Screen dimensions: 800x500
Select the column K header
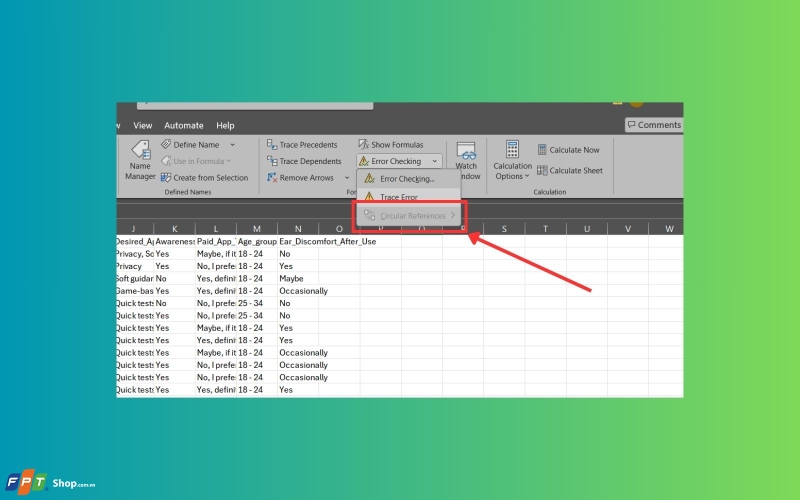coord(174,229)
